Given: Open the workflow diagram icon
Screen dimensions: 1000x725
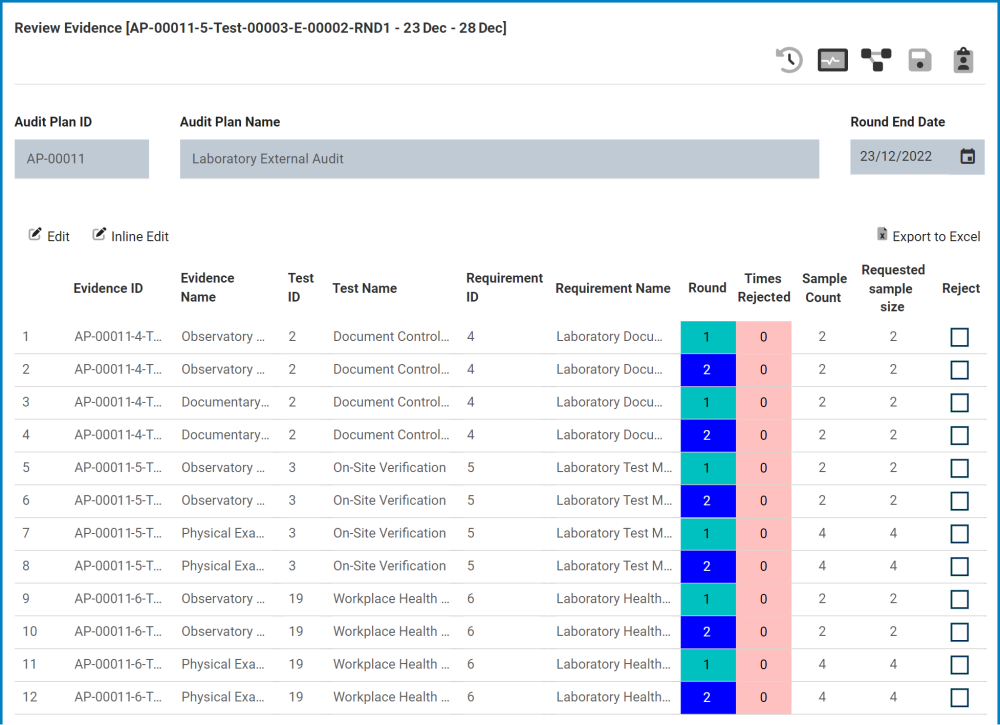Looking at the screenshot, I should (x=876, y=60).
